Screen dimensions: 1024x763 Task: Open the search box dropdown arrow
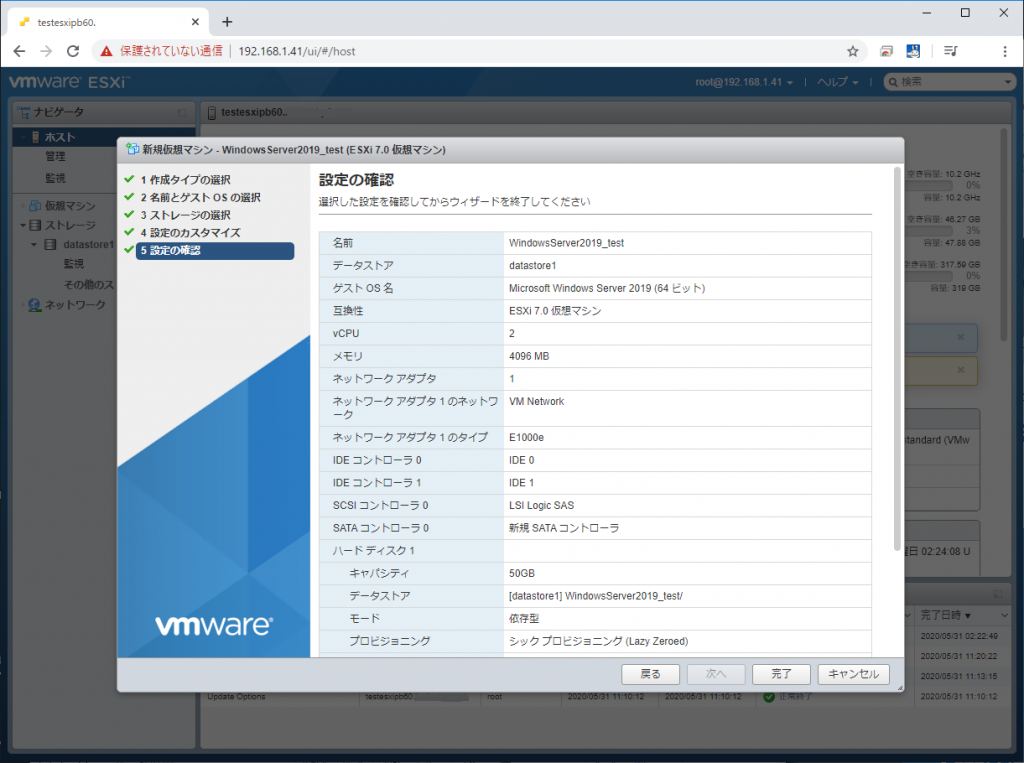(x=1008, y=82)
